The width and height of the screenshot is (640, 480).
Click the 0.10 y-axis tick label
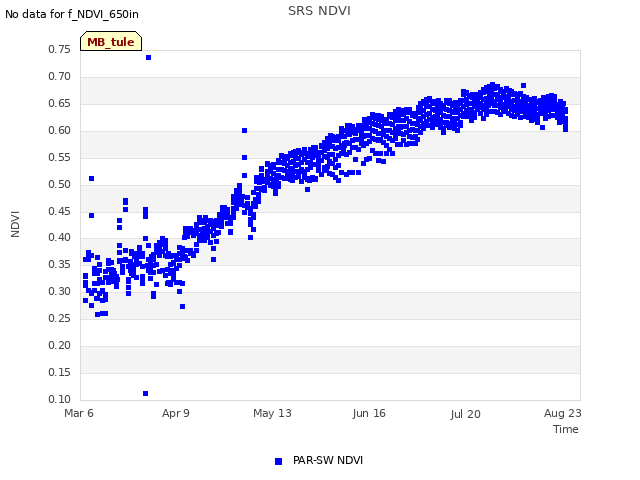[x=60, y=399]
